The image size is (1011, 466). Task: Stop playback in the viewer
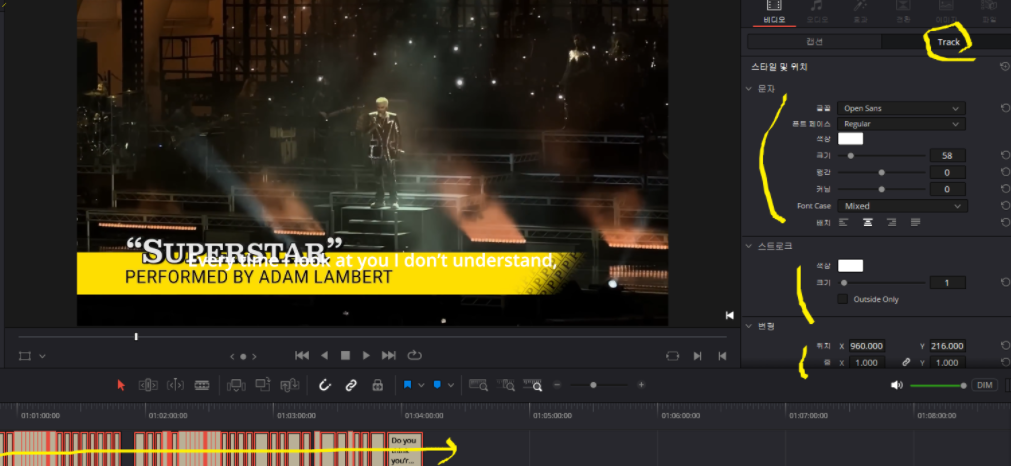[345, 355]
